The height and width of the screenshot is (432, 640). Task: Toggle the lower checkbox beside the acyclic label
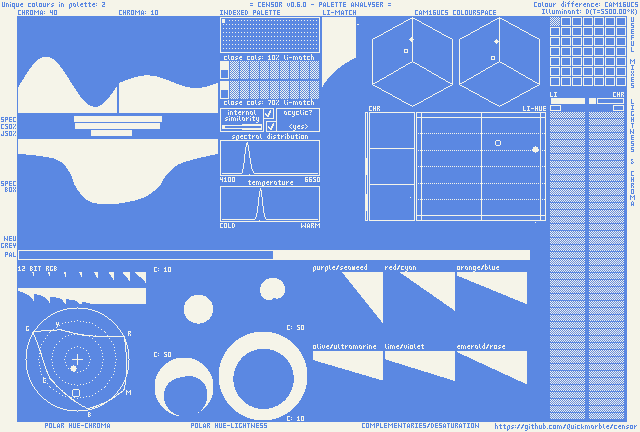click(x=269, y=126)
